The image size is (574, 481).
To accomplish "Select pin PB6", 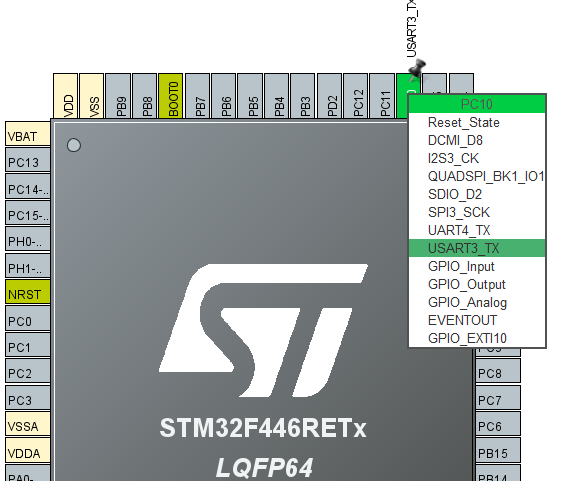I will click(x=224, y=96).
